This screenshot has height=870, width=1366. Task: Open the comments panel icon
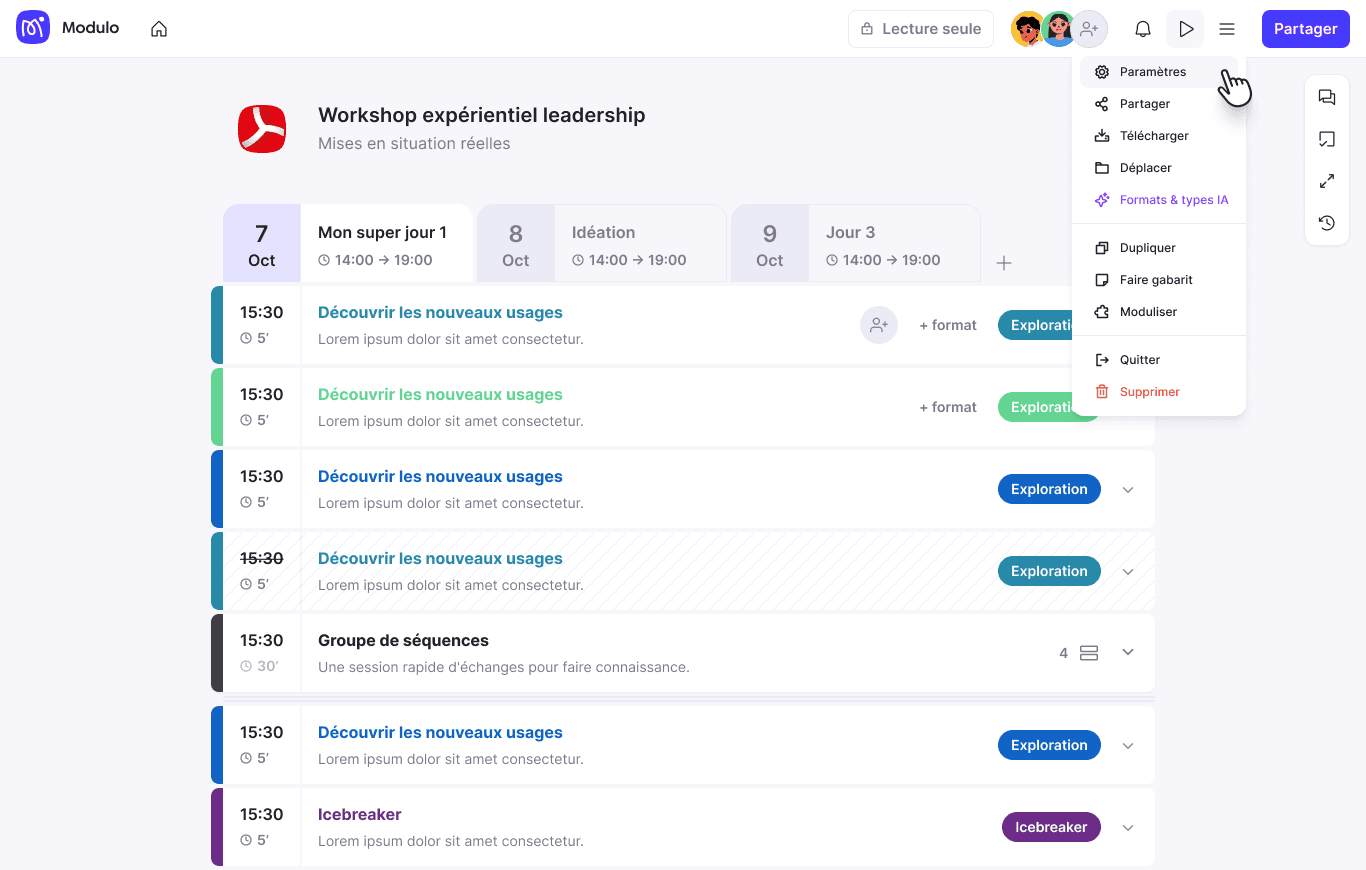pos(1327,97)
